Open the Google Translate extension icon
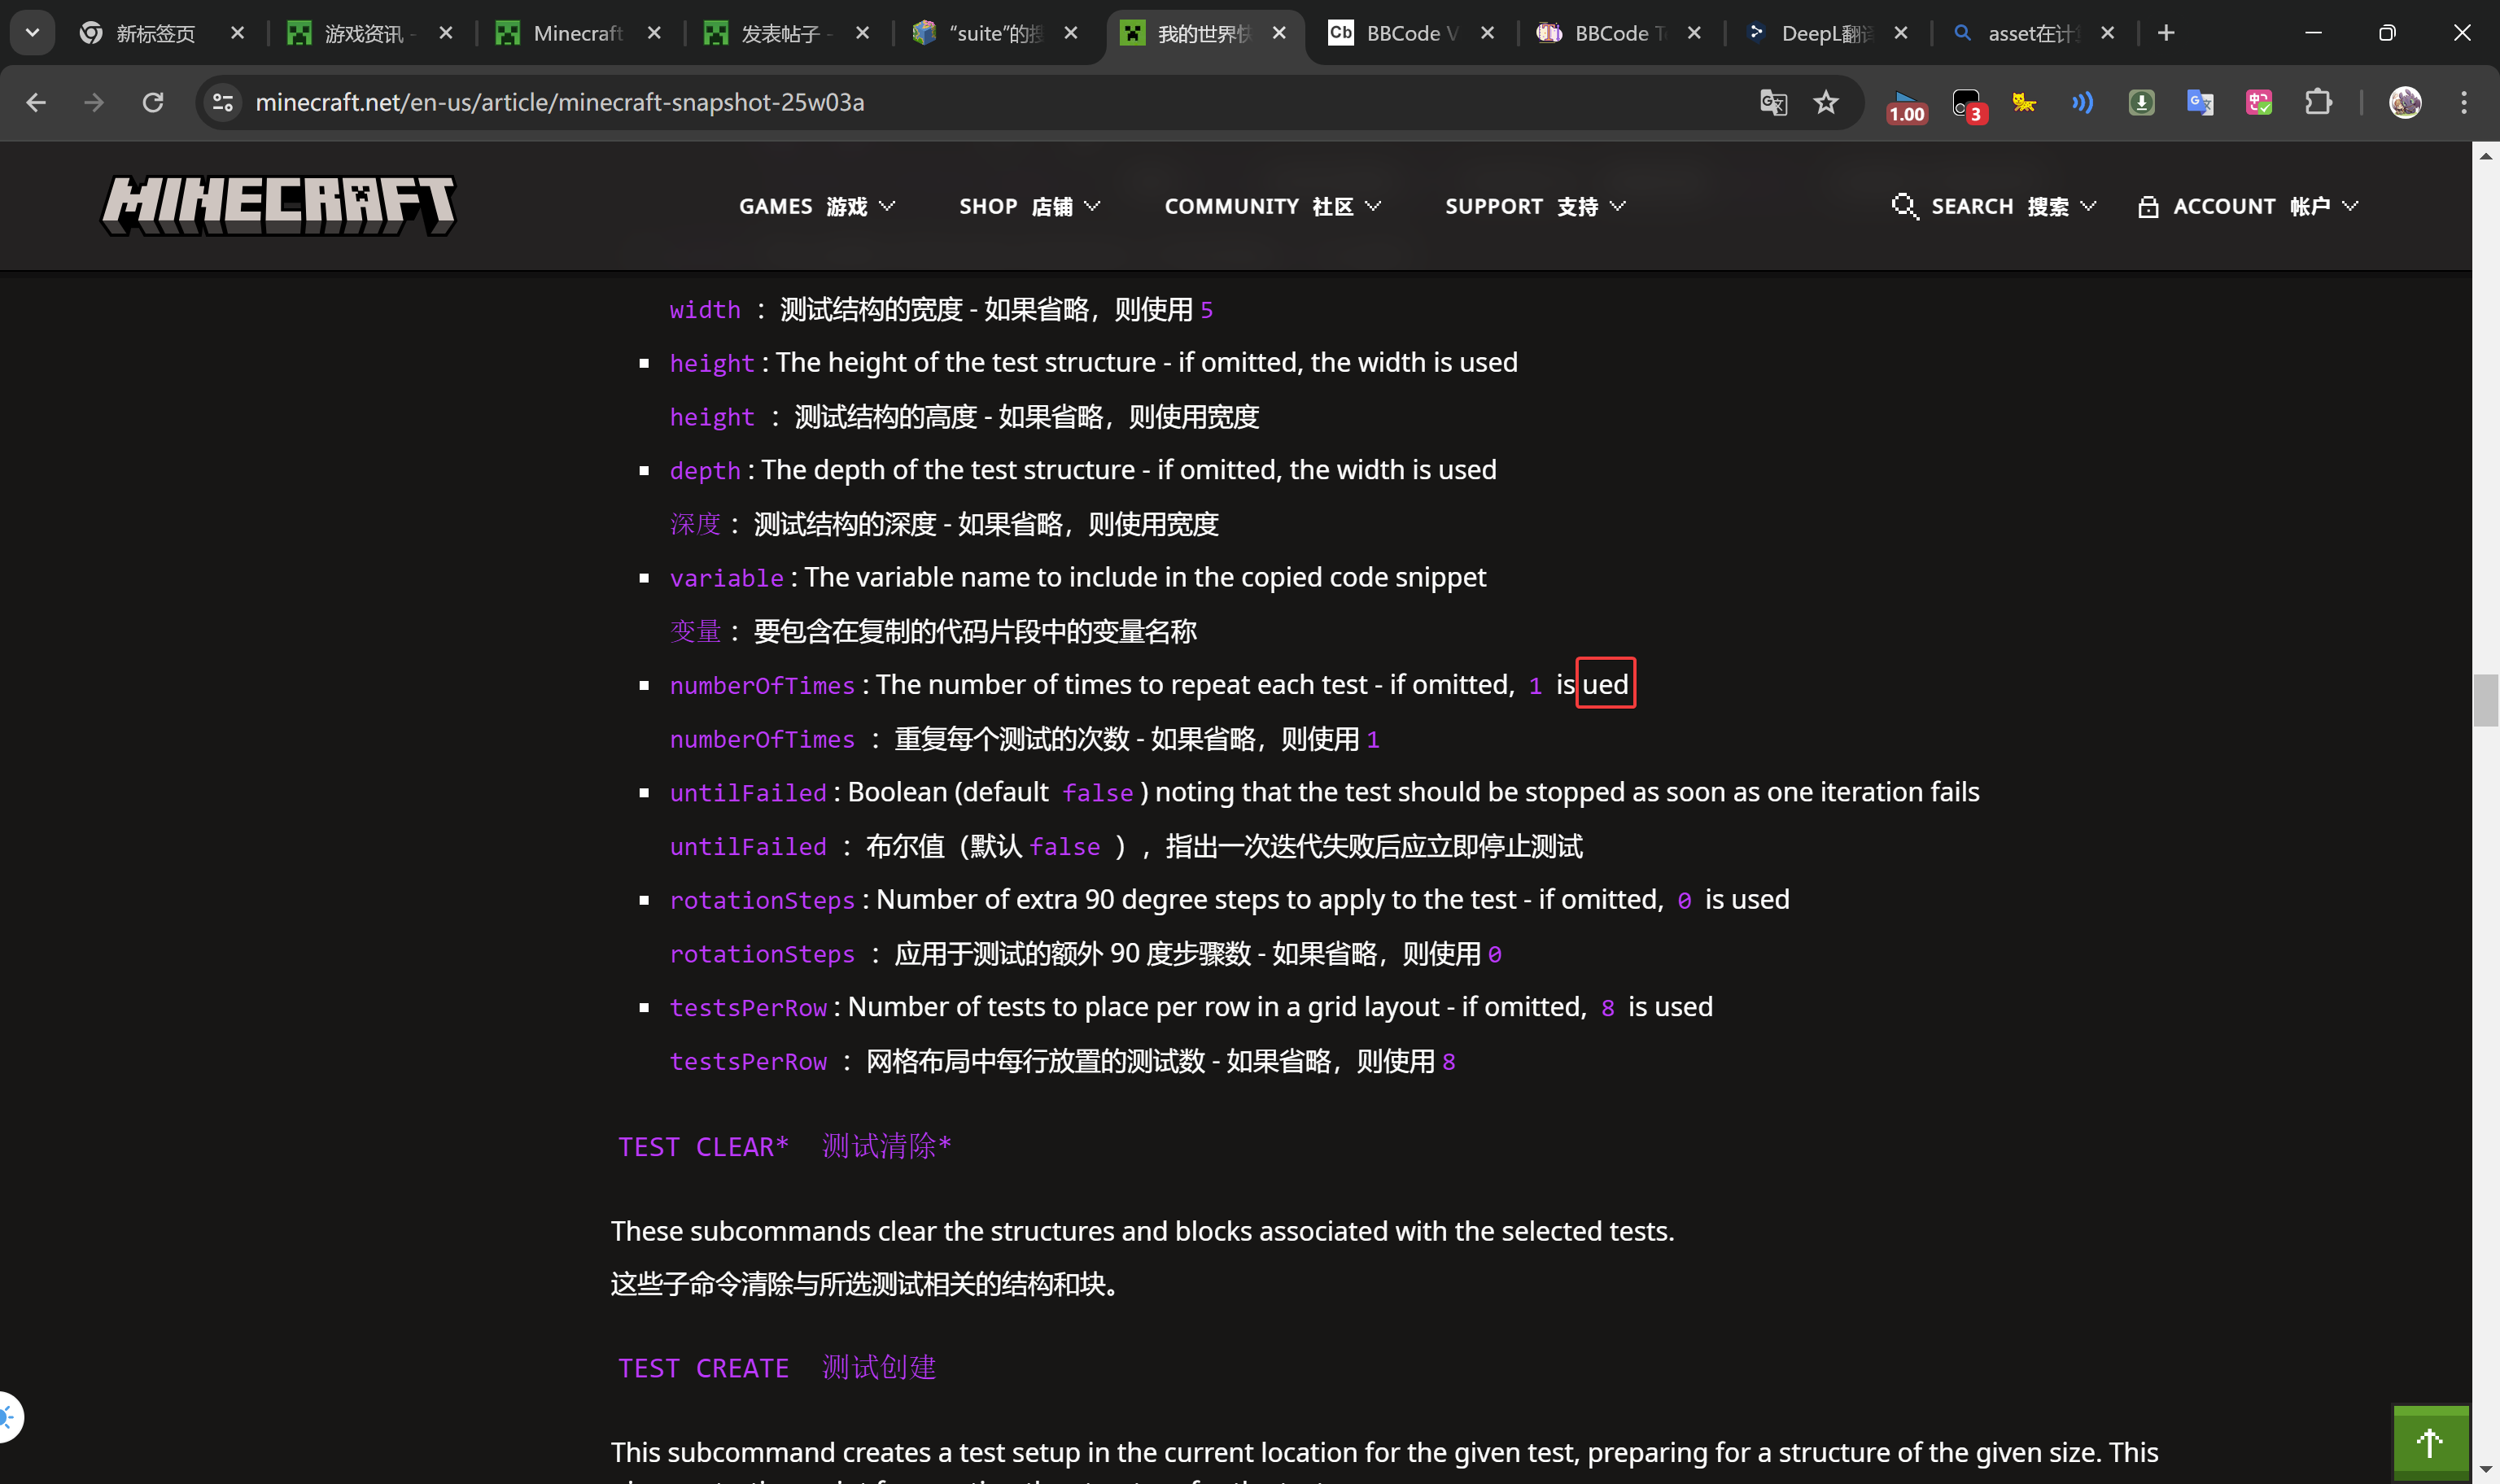 tap(2200, 102)
